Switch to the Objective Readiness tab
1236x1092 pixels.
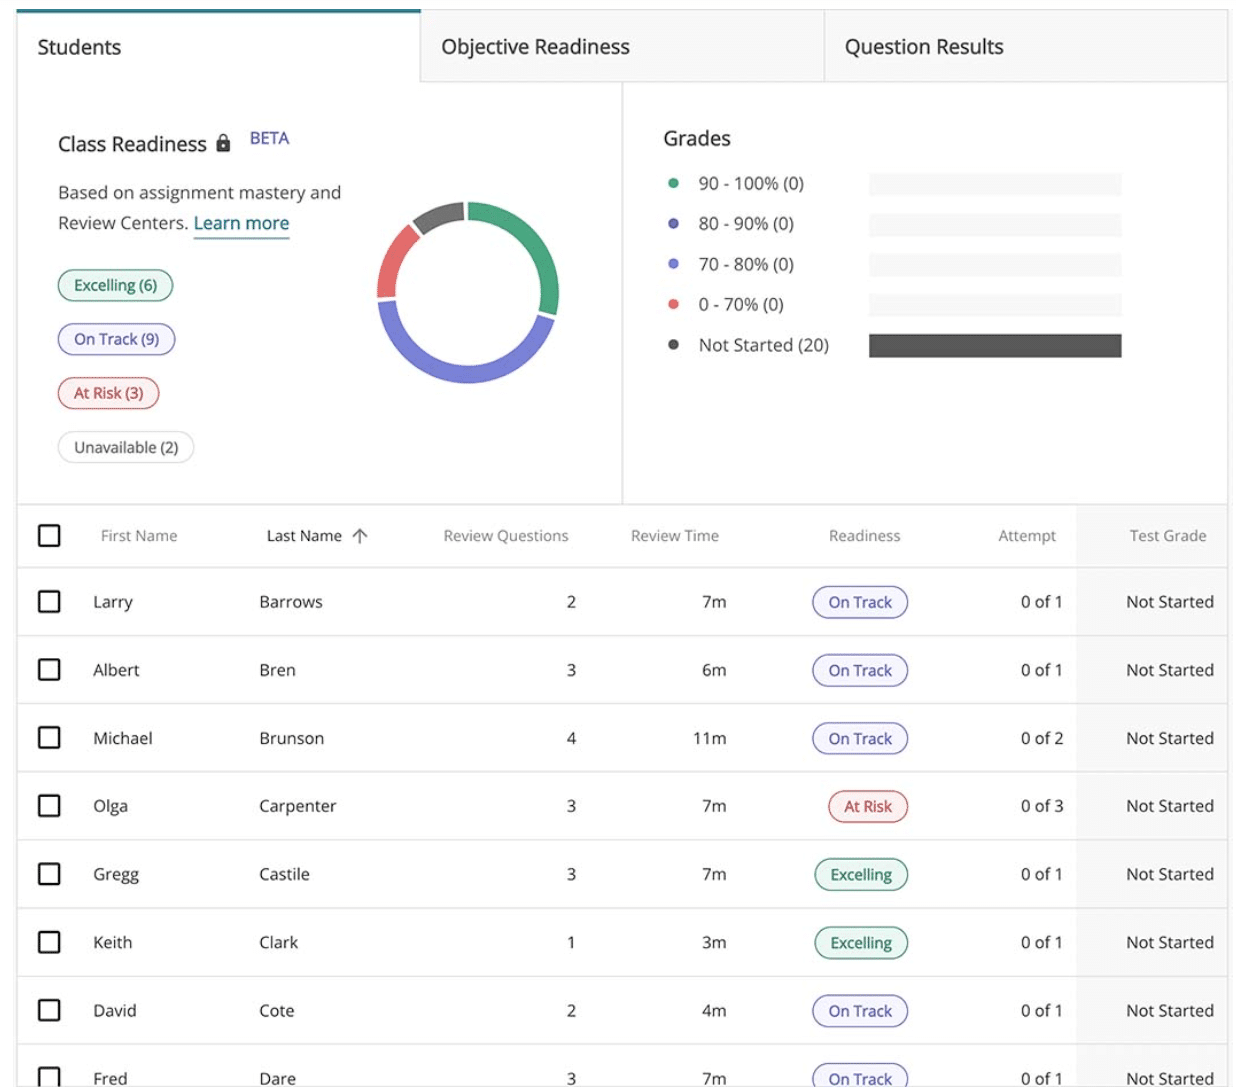pyautogui.click(x=537, y=46)
